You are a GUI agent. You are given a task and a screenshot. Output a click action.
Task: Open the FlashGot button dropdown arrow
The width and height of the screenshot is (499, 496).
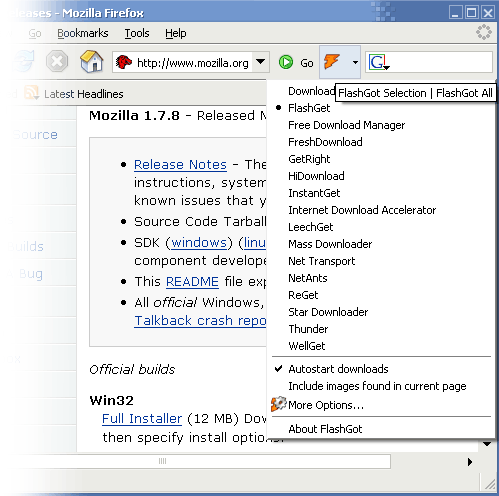coord(355,62)
